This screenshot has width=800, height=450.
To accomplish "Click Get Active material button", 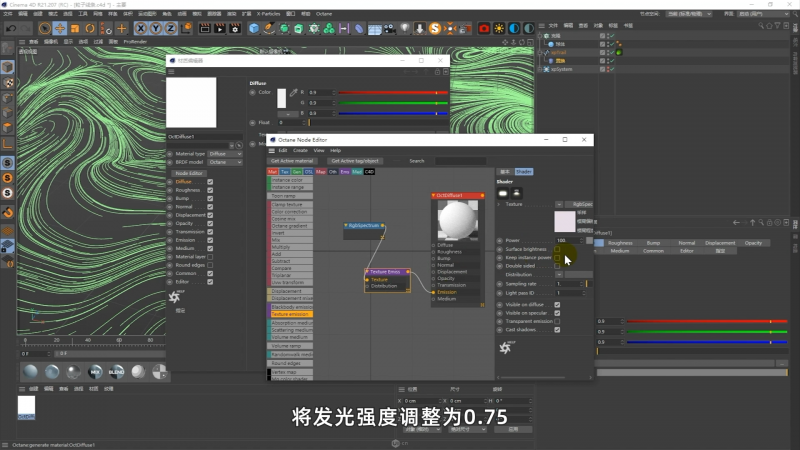I will 292,161.
